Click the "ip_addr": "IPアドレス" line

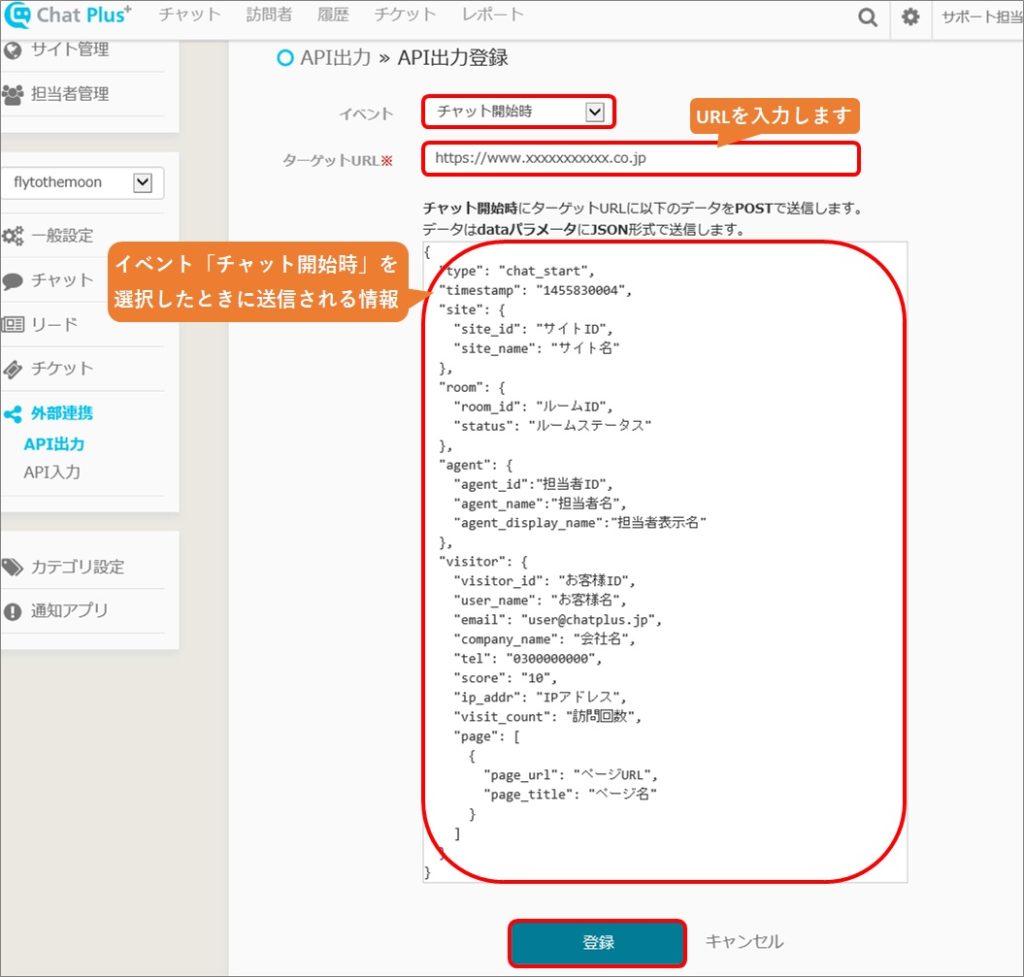click(541, 697)
